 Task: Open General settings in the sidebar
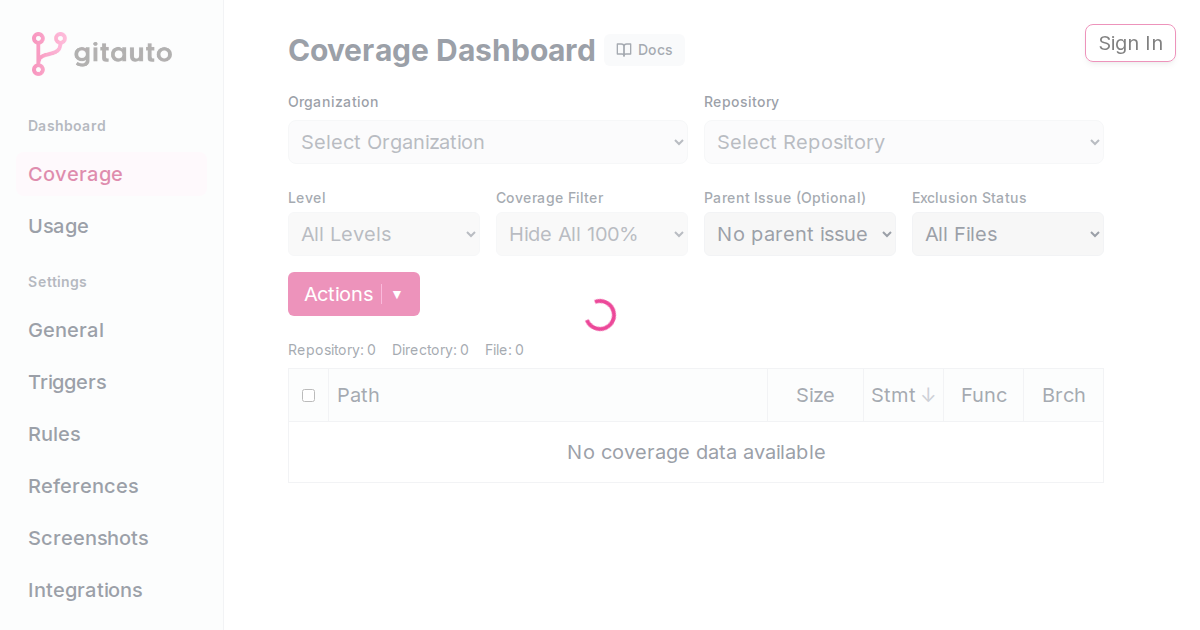pyautogui.click(x=111, y=330)
